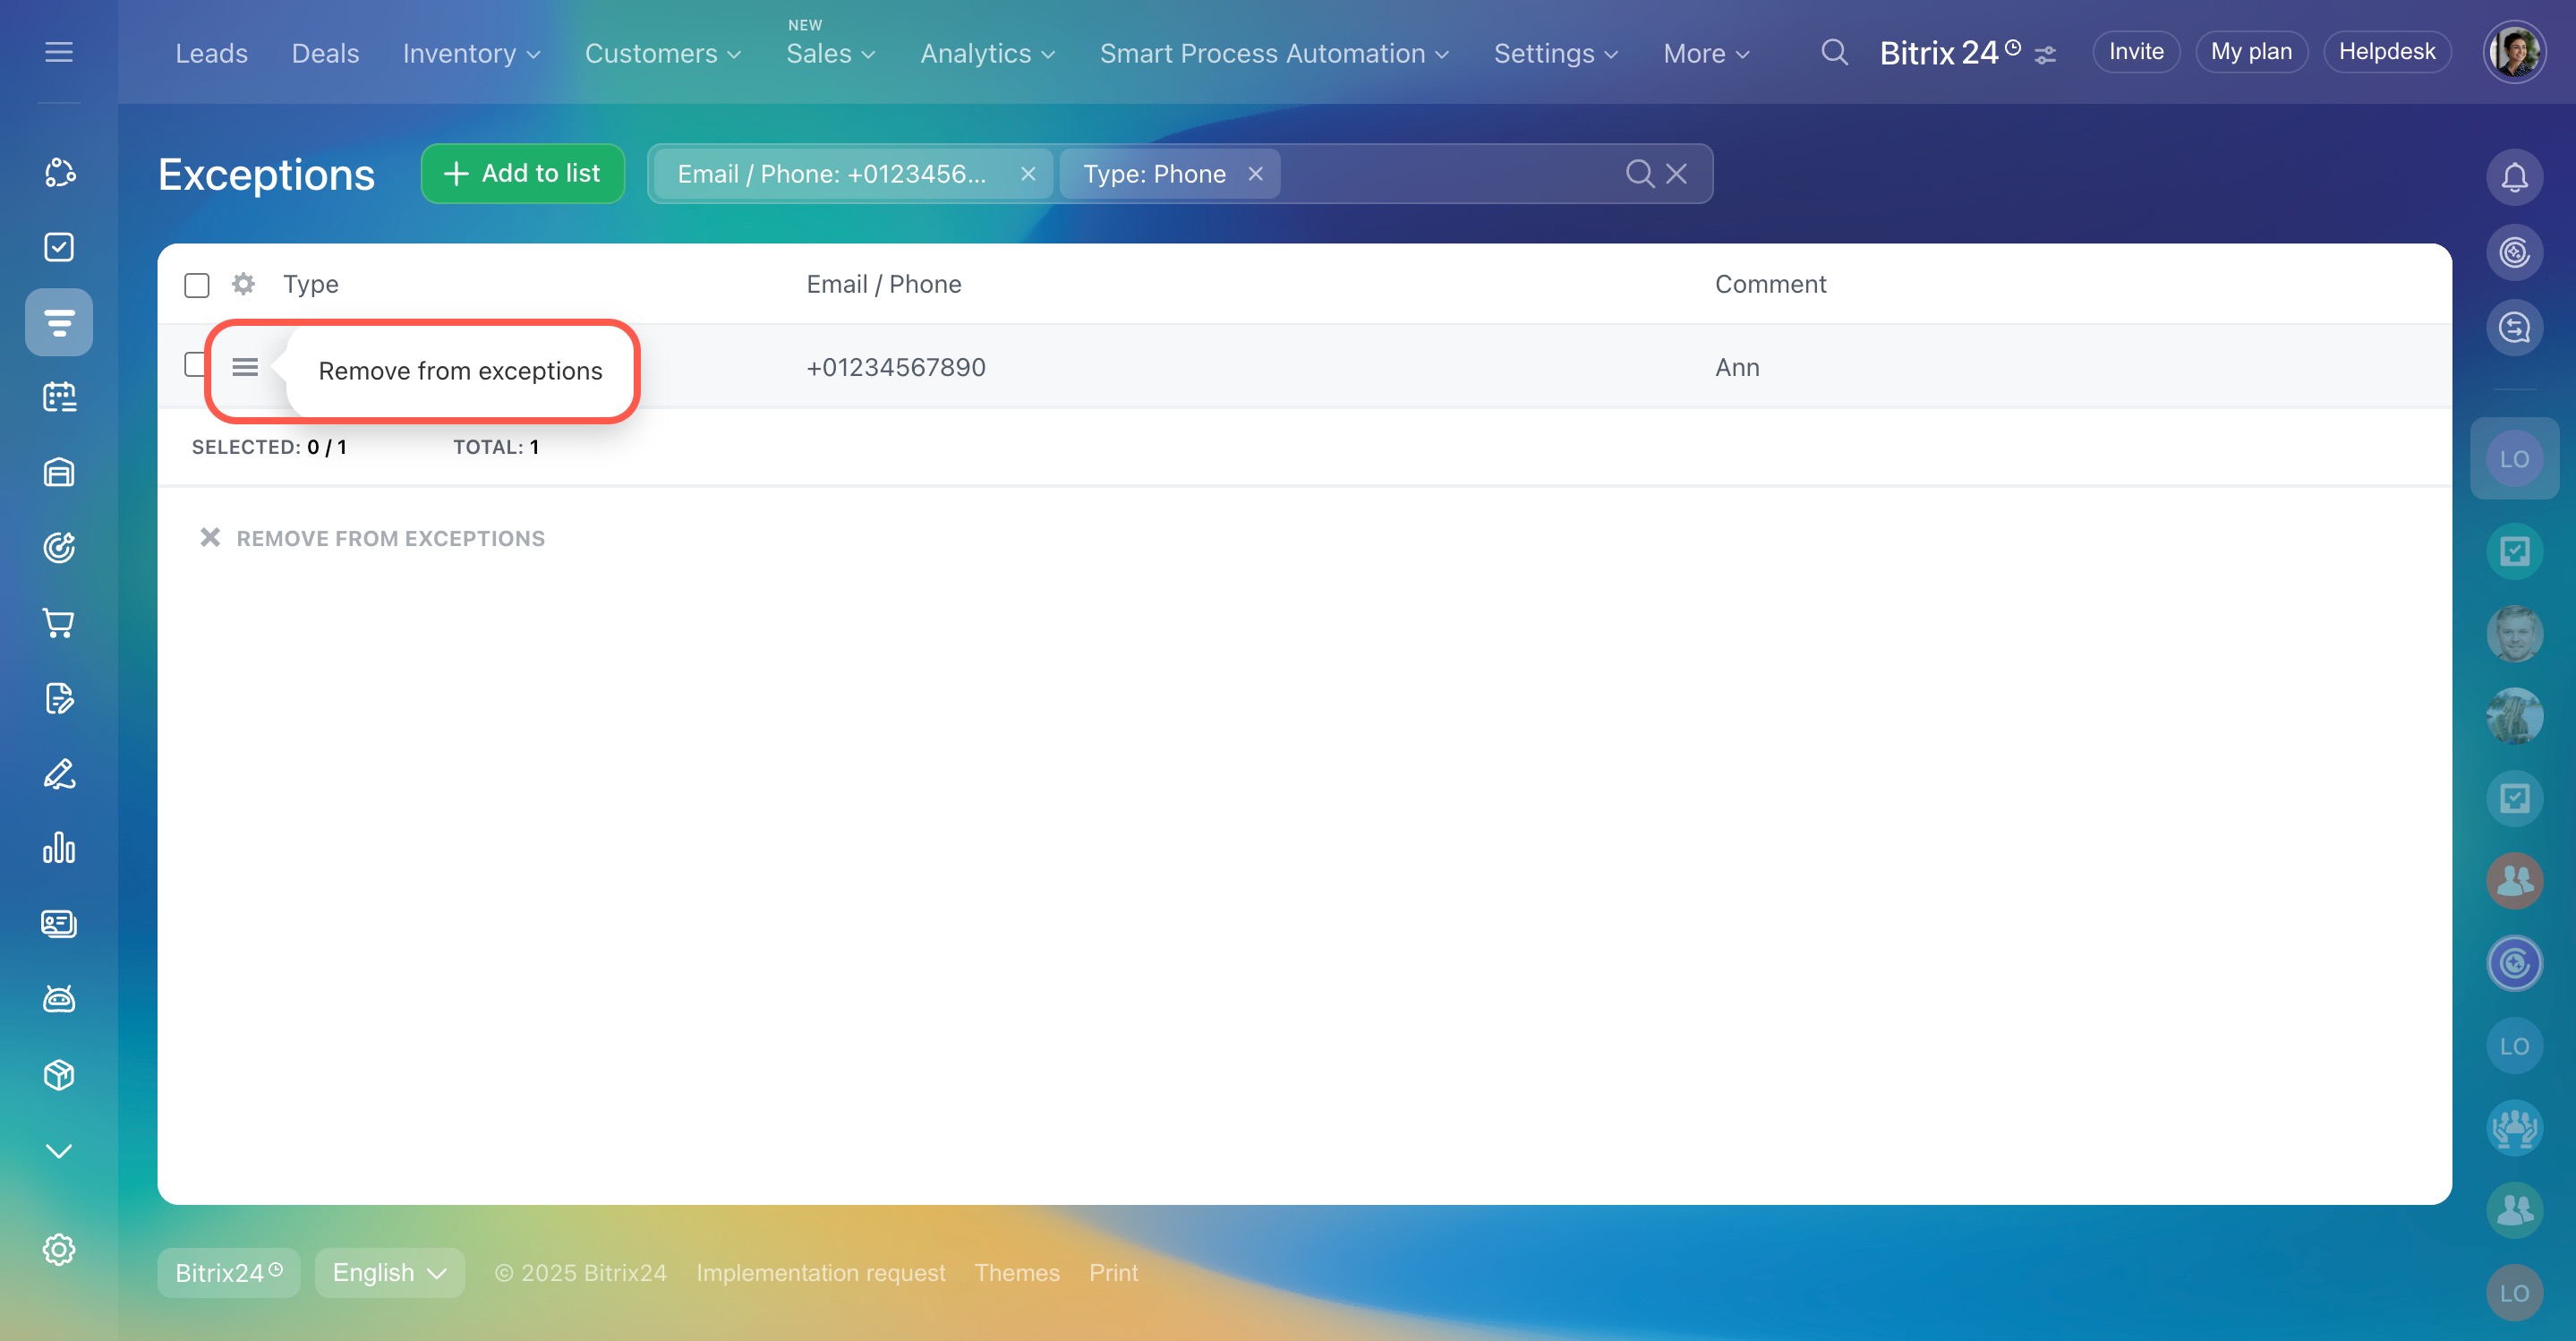2576x1341 pixels.
Task: Open the Leads menu item
Action: (211, 53)
